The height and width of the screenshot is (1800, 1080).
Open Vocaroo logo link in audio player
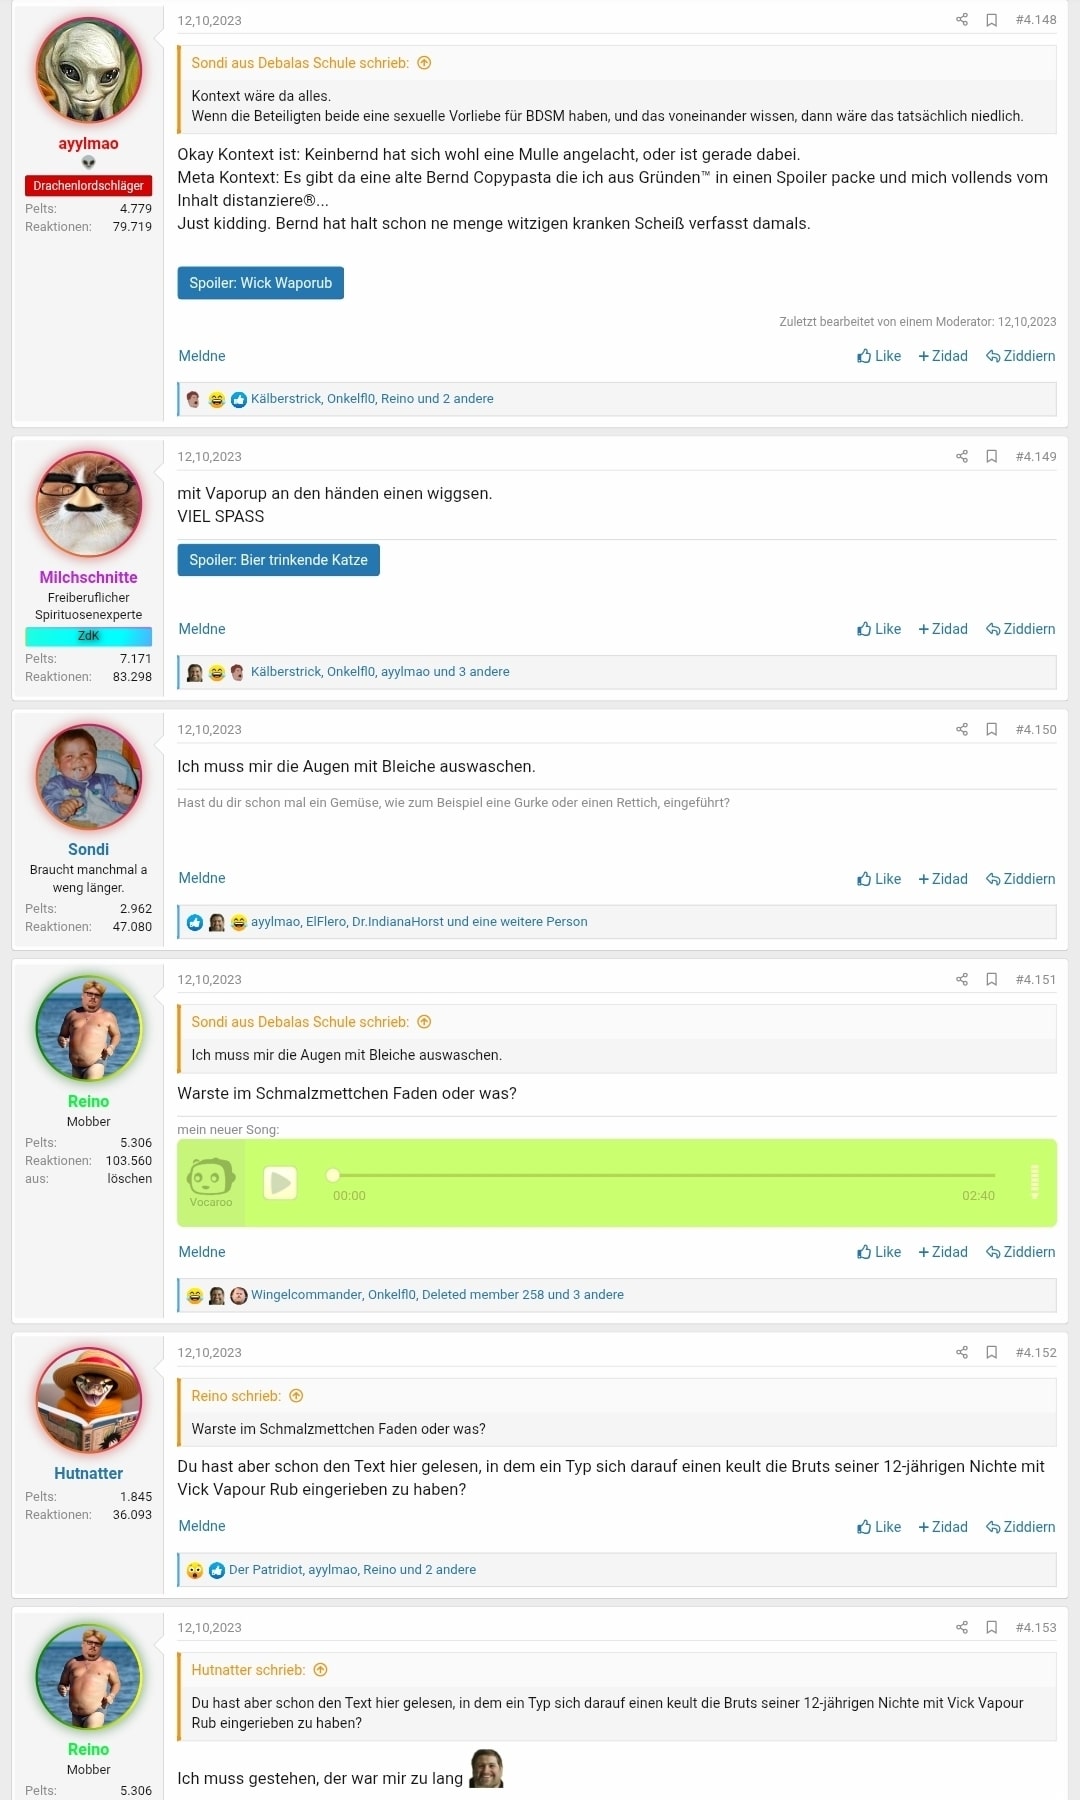point(211,1183)
